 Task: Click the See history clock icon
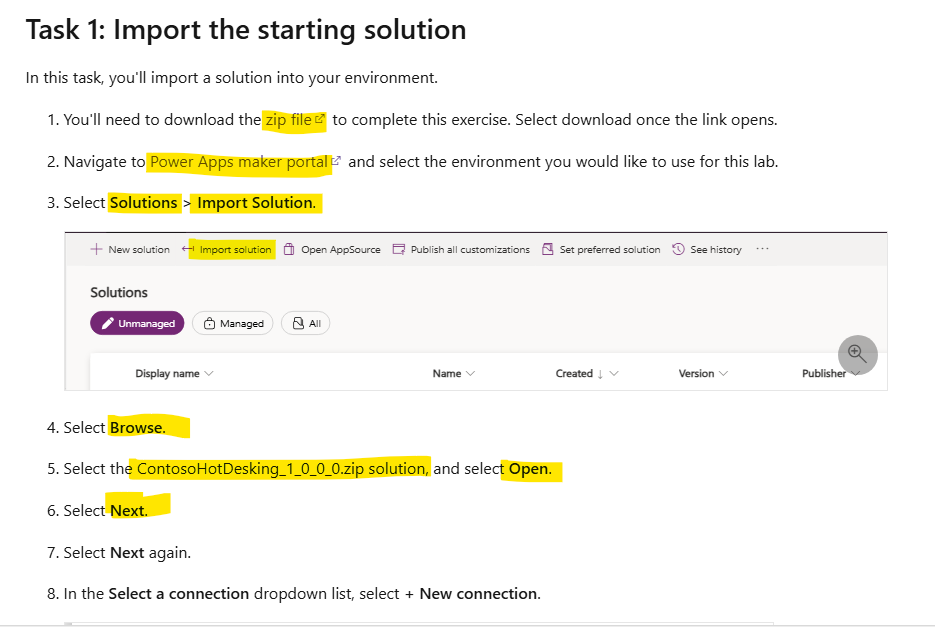pos(679,249)
